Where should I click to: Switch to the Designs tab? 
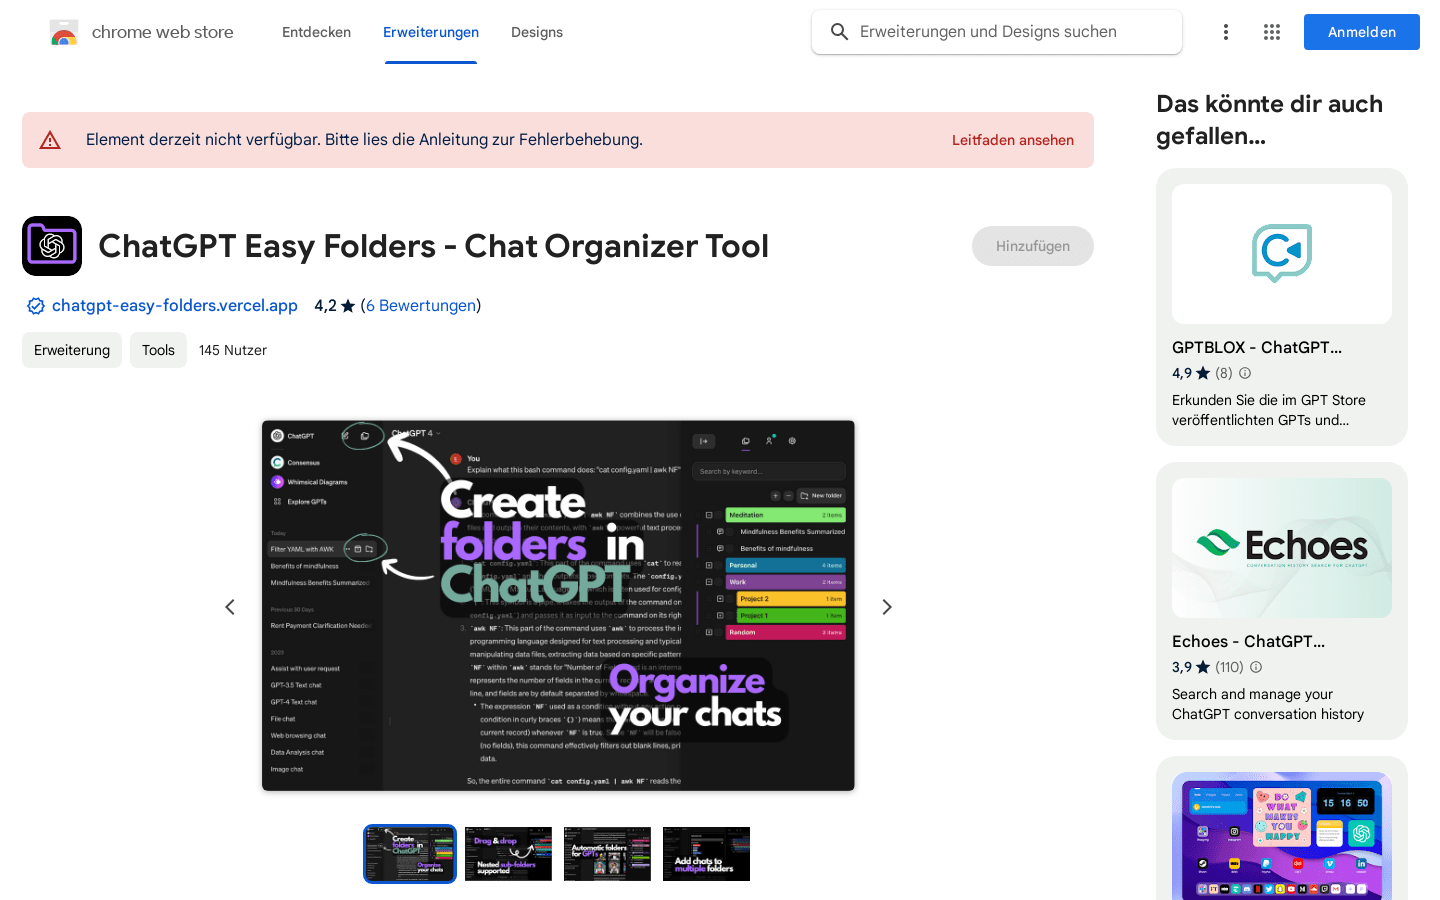tap(537, 32)
